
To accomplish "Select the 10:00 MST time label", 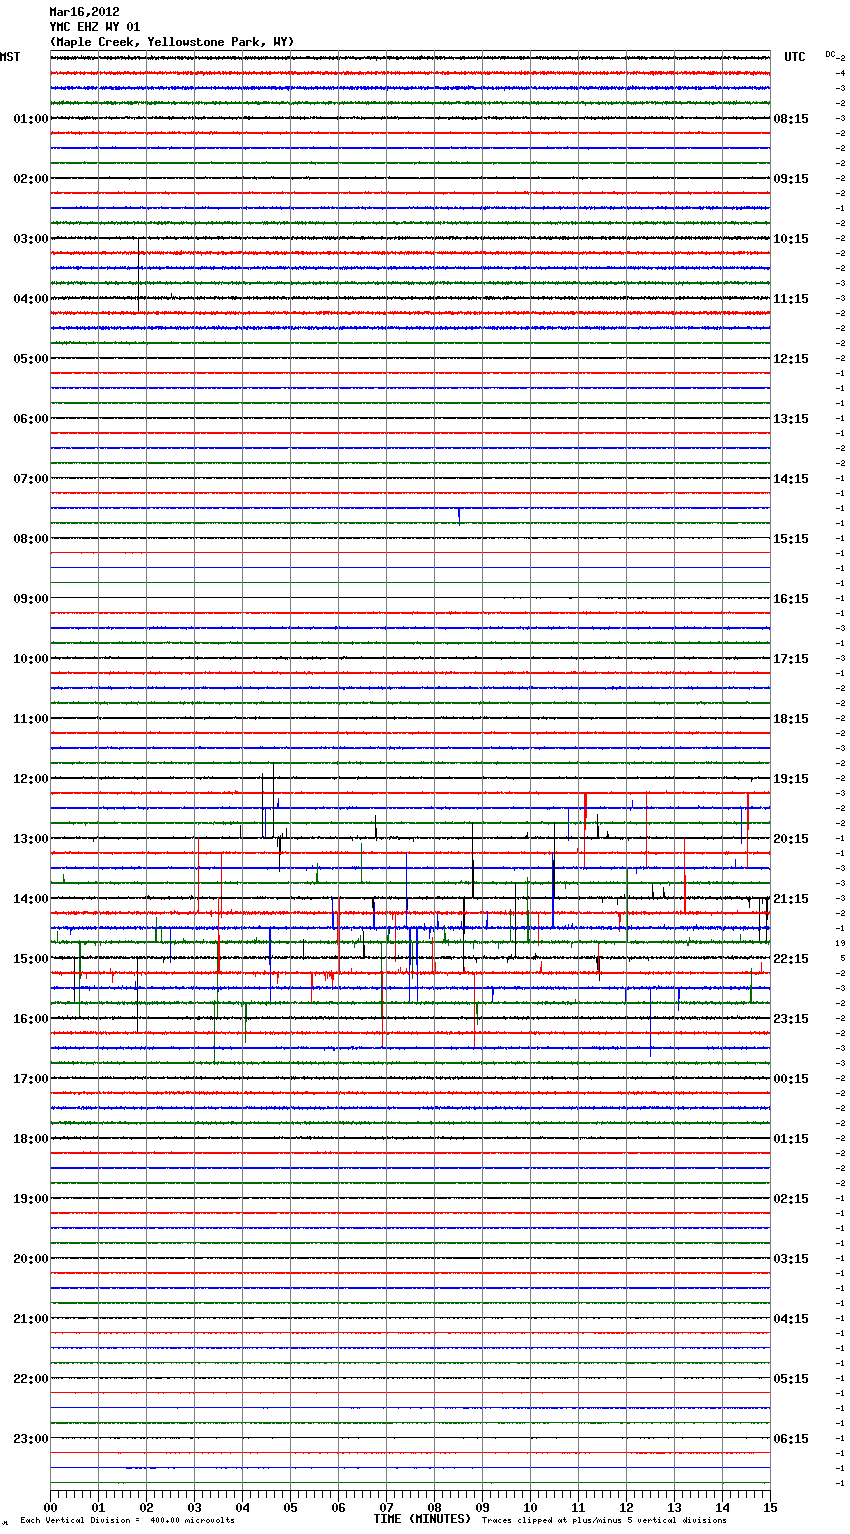I will (x=30, y=659).
